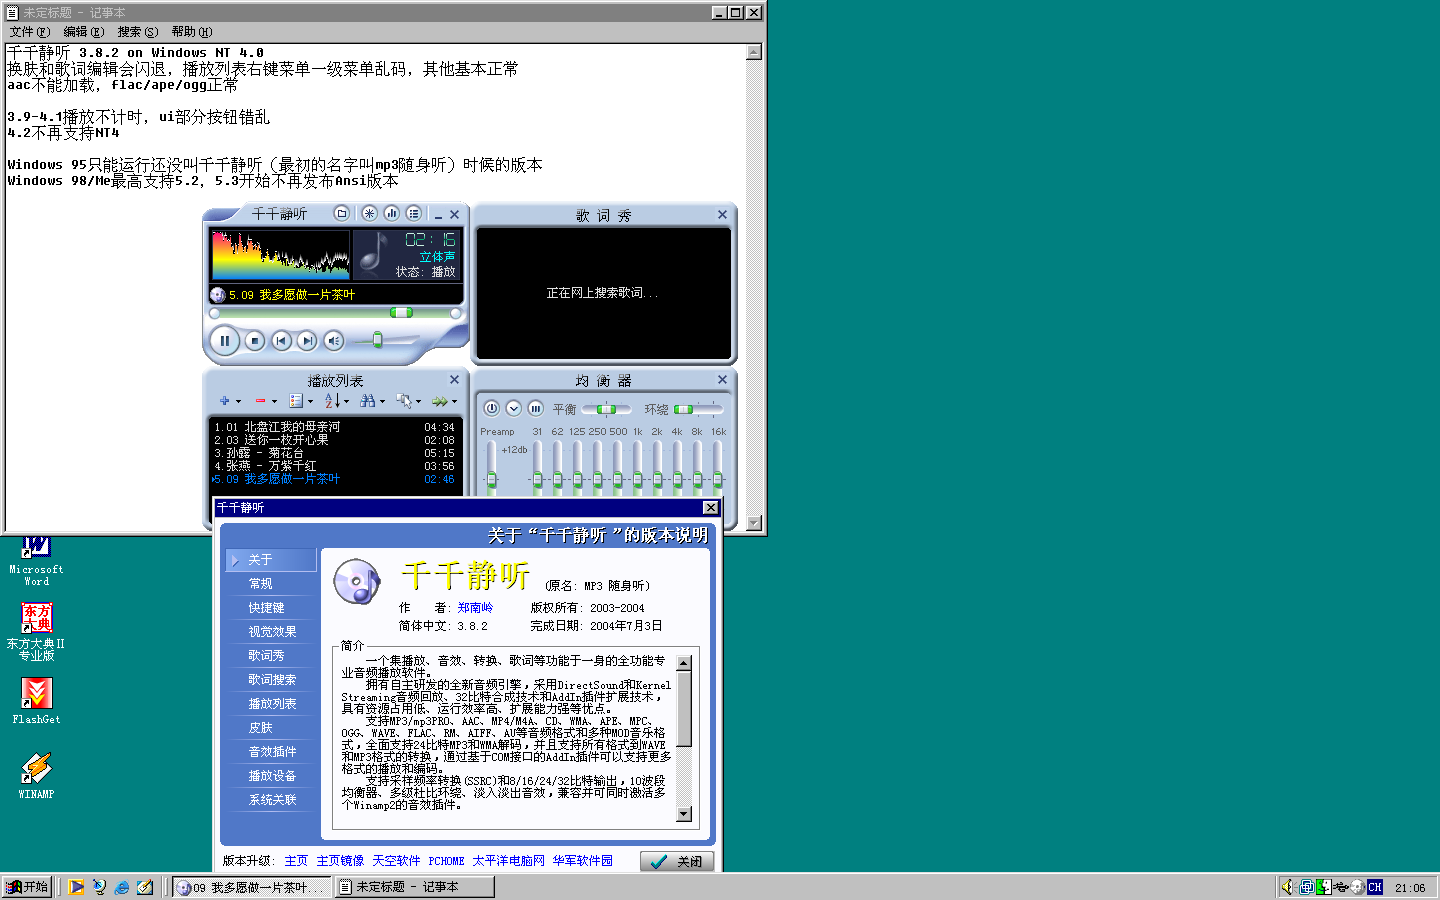Select track 张燕 - 万紫千红 in playlist
This screenshot has height=900, width=1440.
334,466
